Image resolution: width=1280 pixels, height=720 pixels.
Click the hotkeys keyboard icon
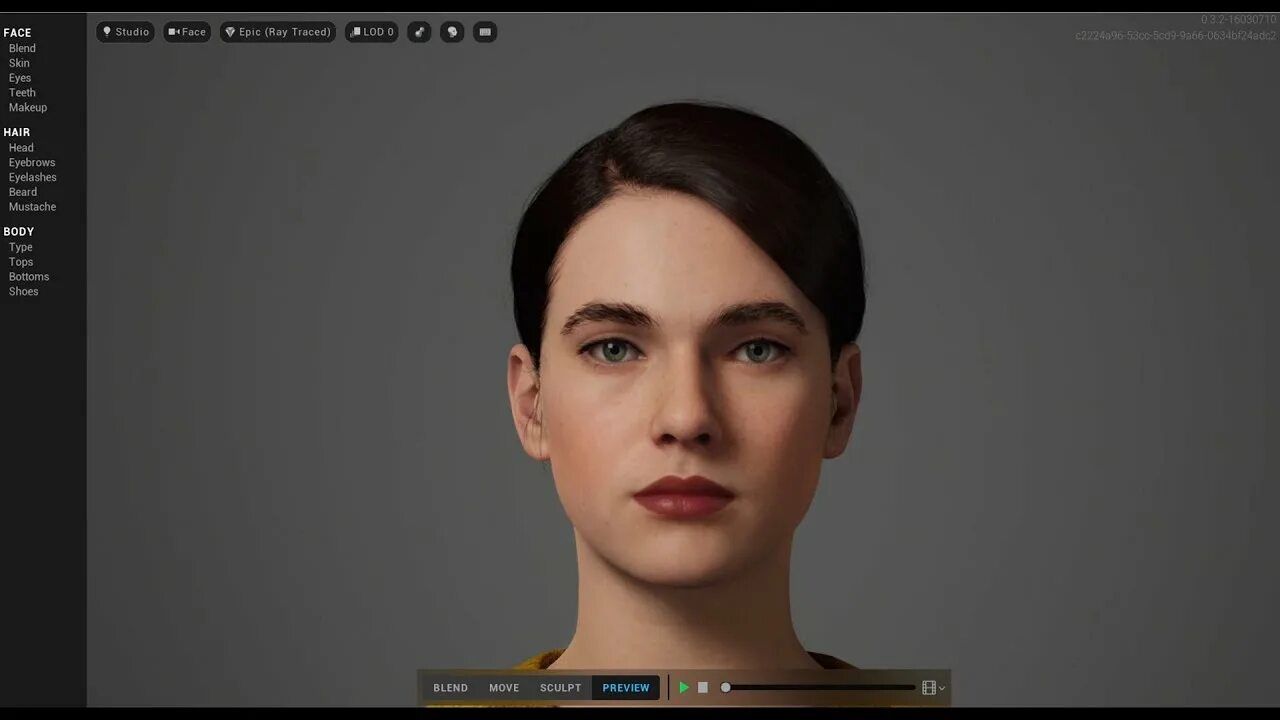pyautogui.click(x=485, y=32)
